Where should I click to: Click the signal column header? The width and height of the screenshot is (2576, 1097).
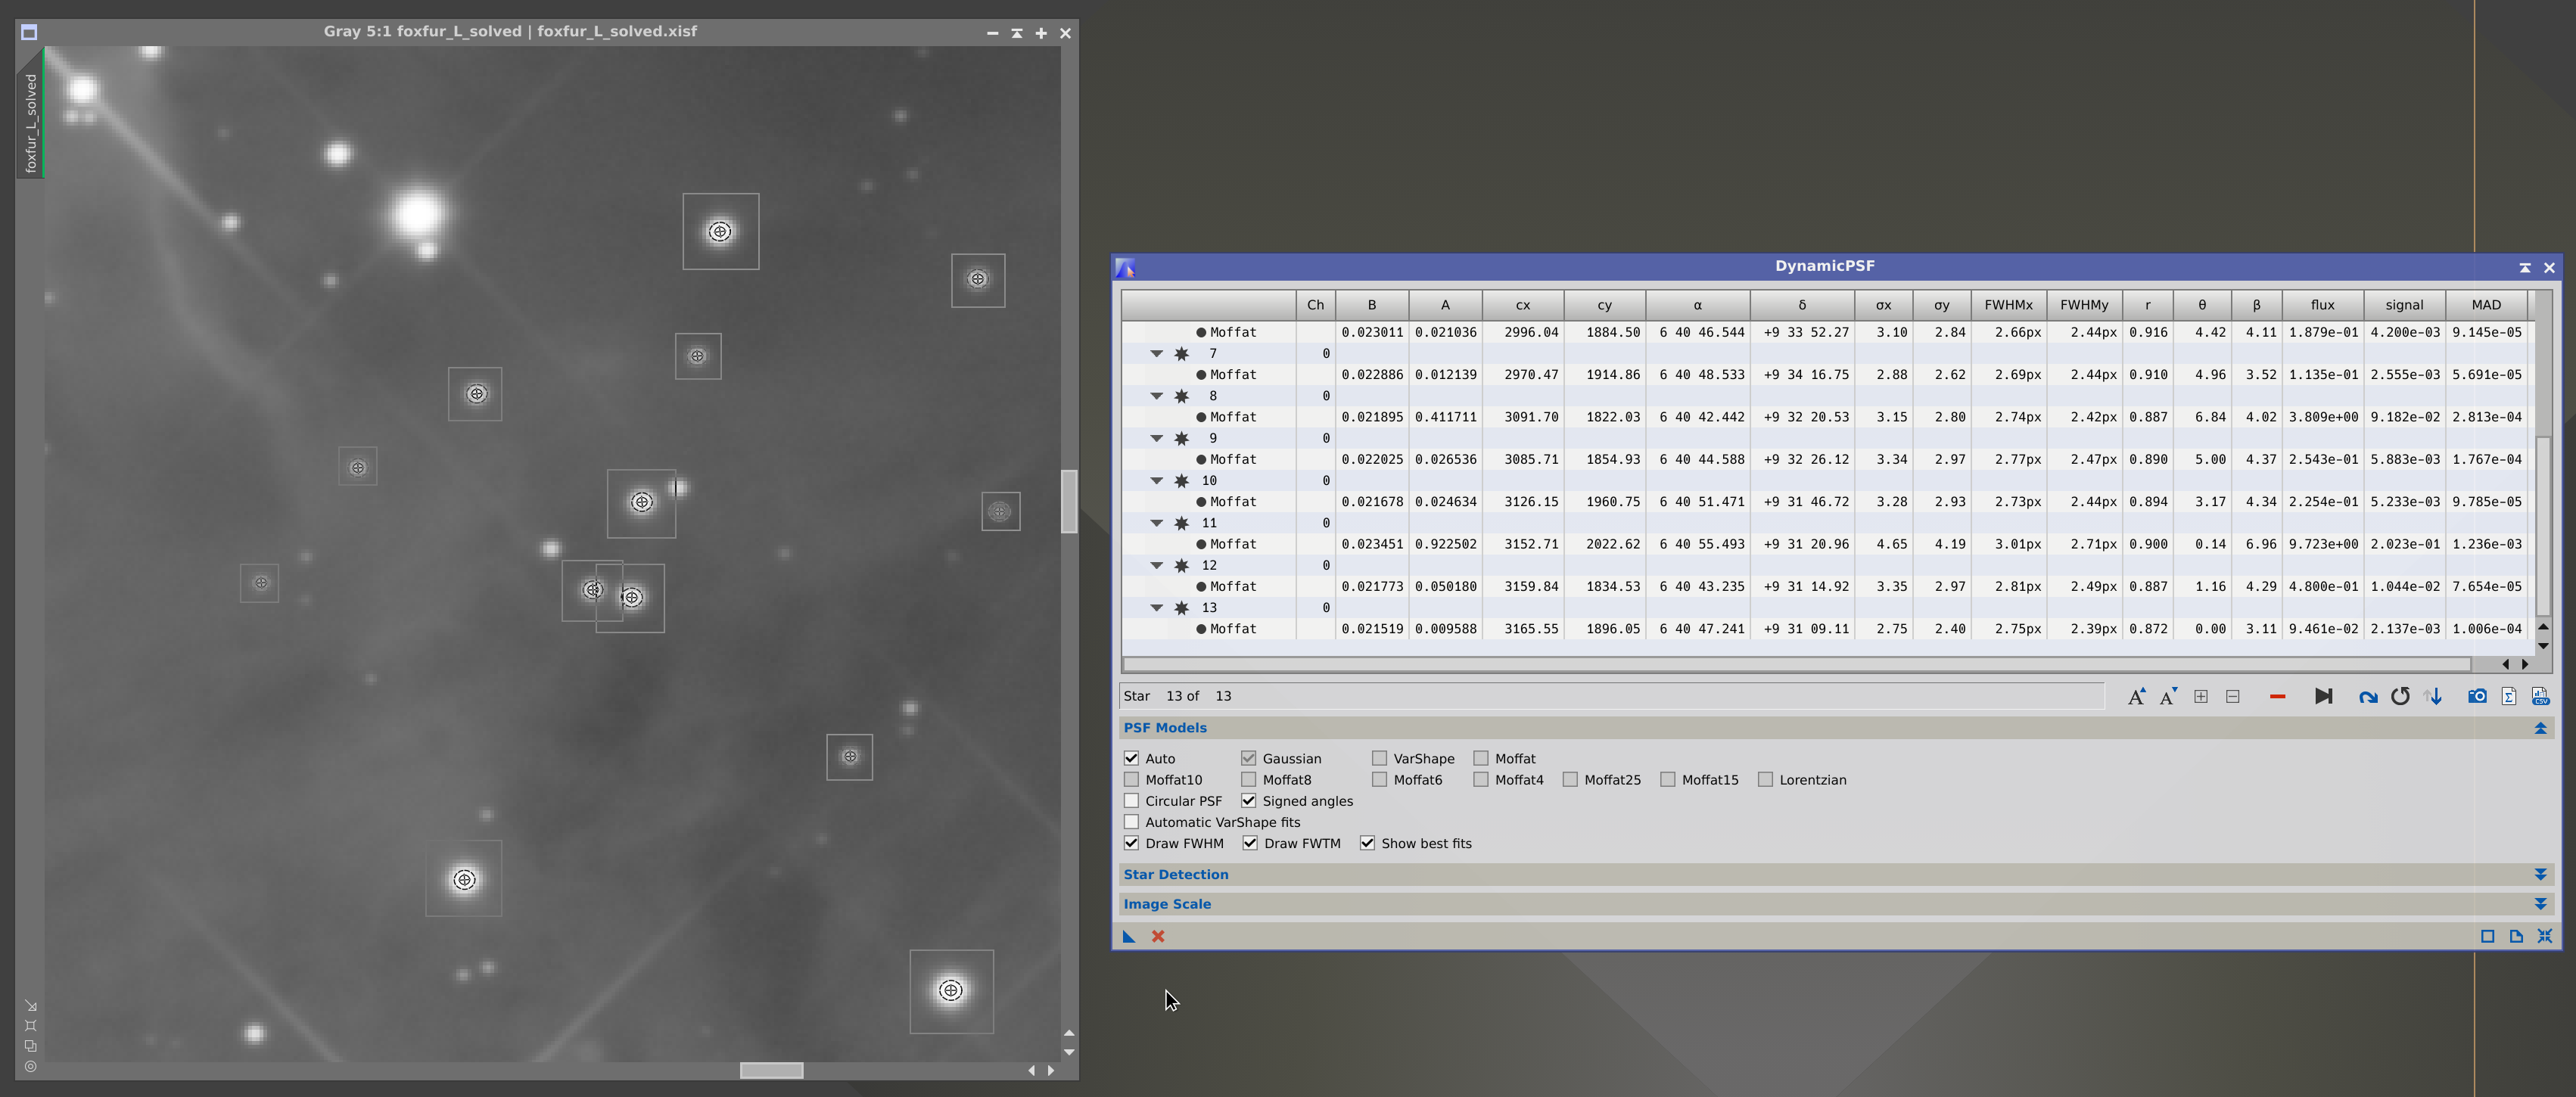[2404, 305]
